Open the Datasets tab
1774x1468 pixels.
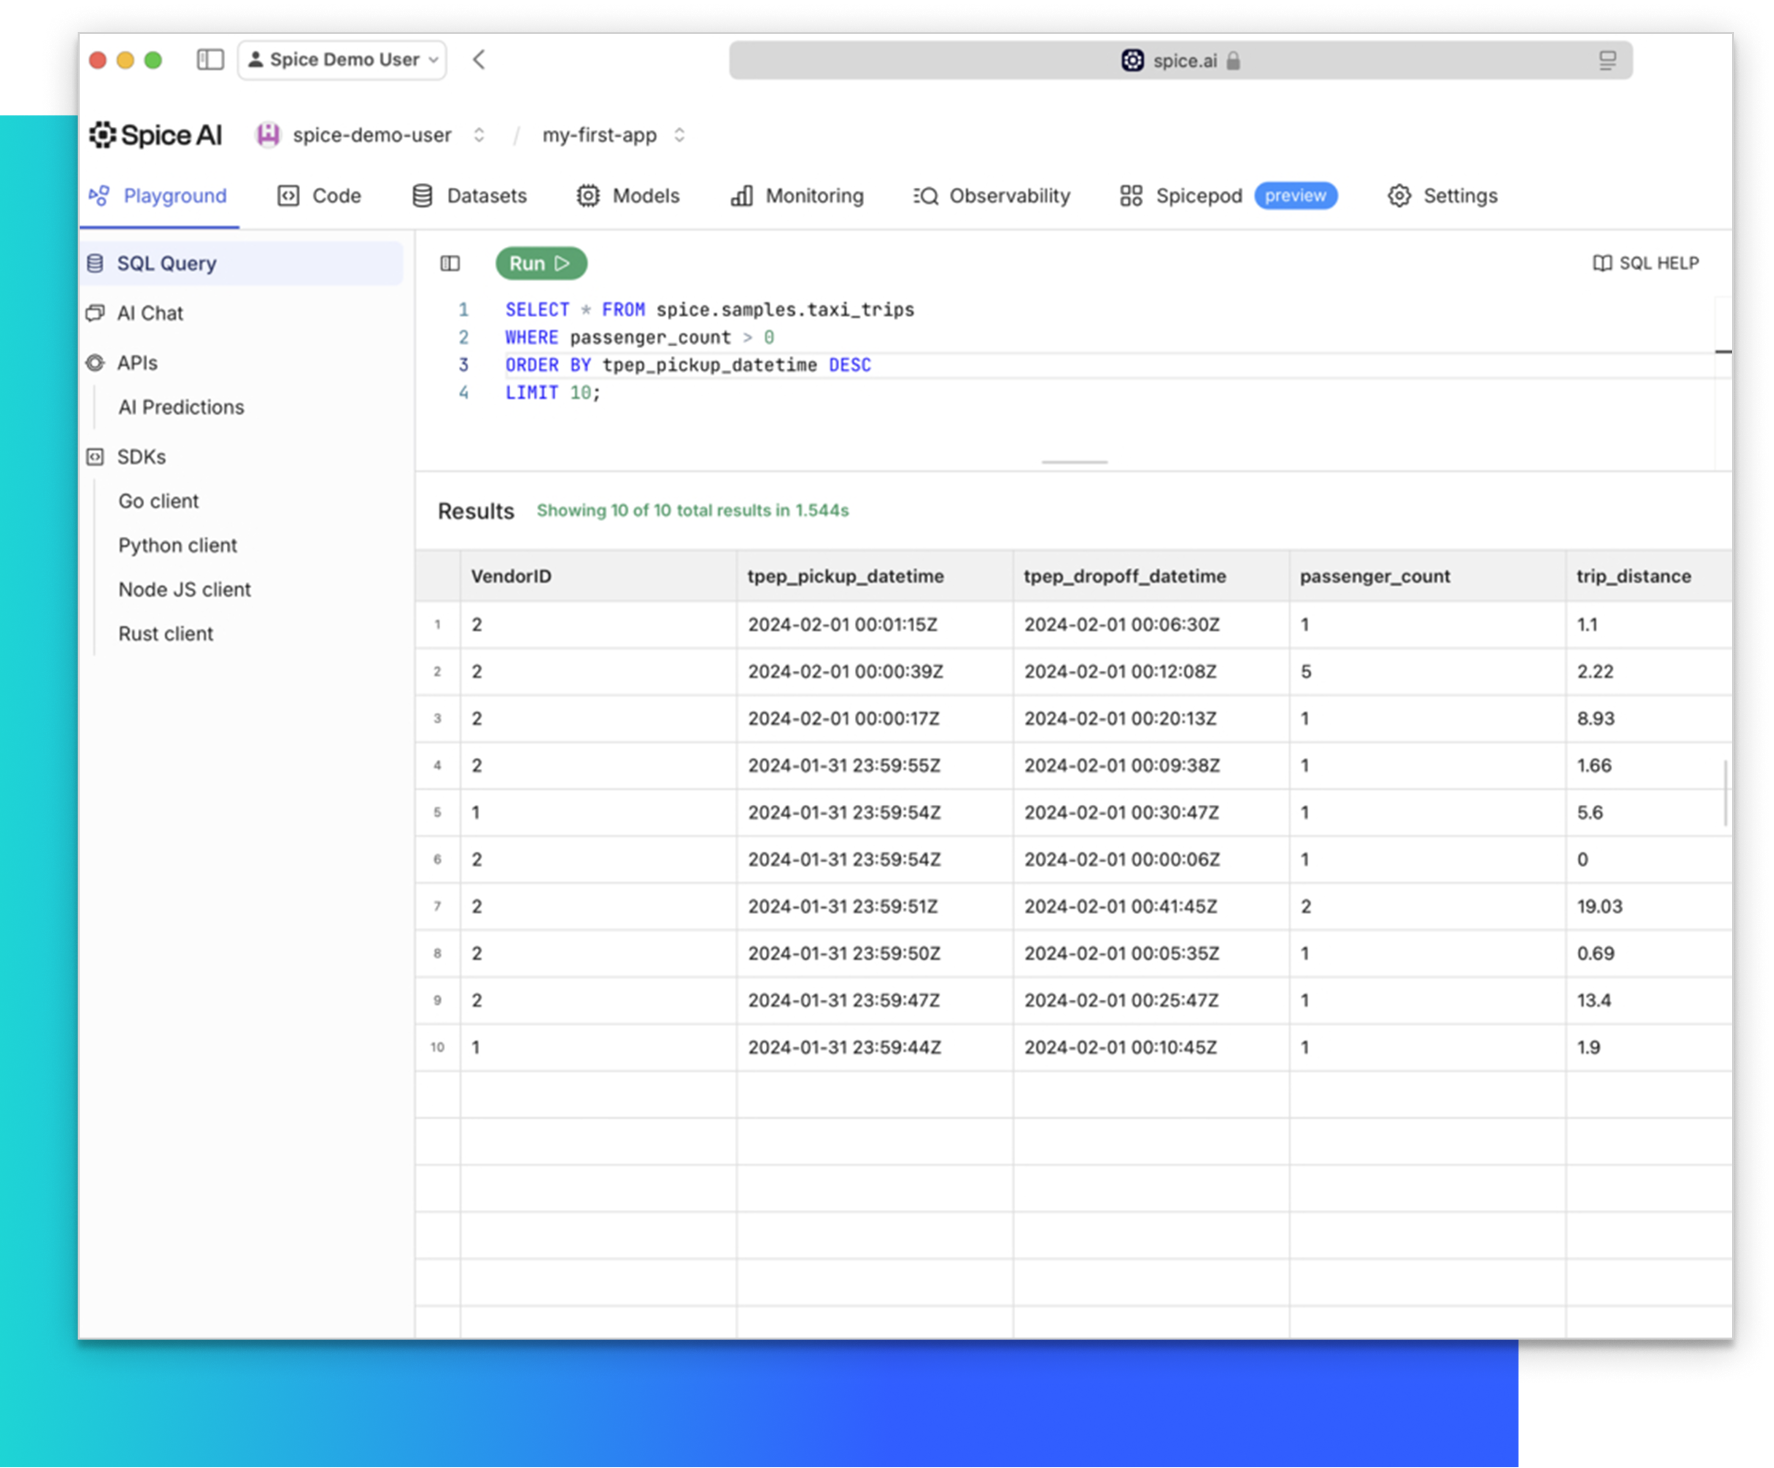click(x=470, y=196)
